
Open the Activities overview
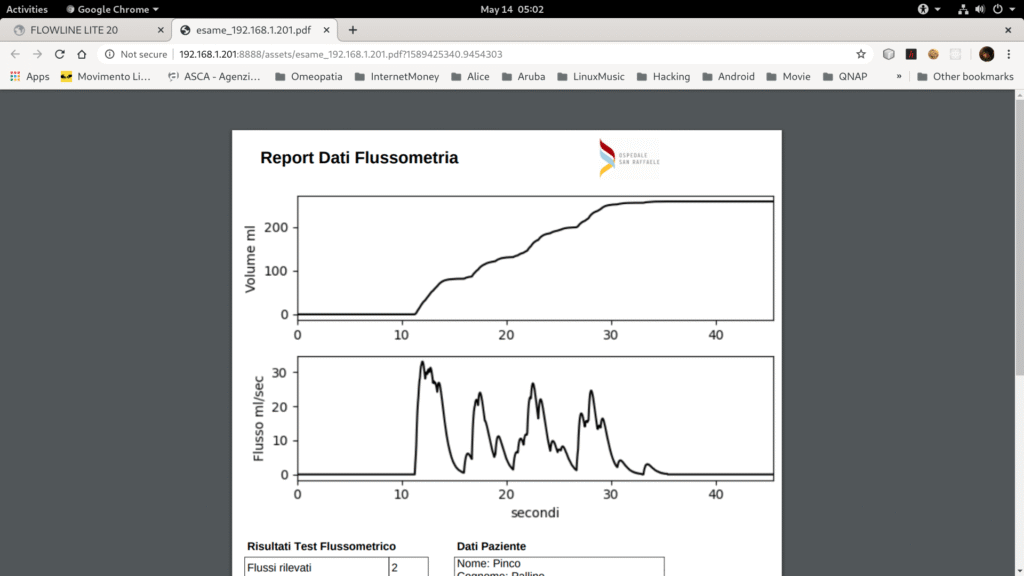27,9
